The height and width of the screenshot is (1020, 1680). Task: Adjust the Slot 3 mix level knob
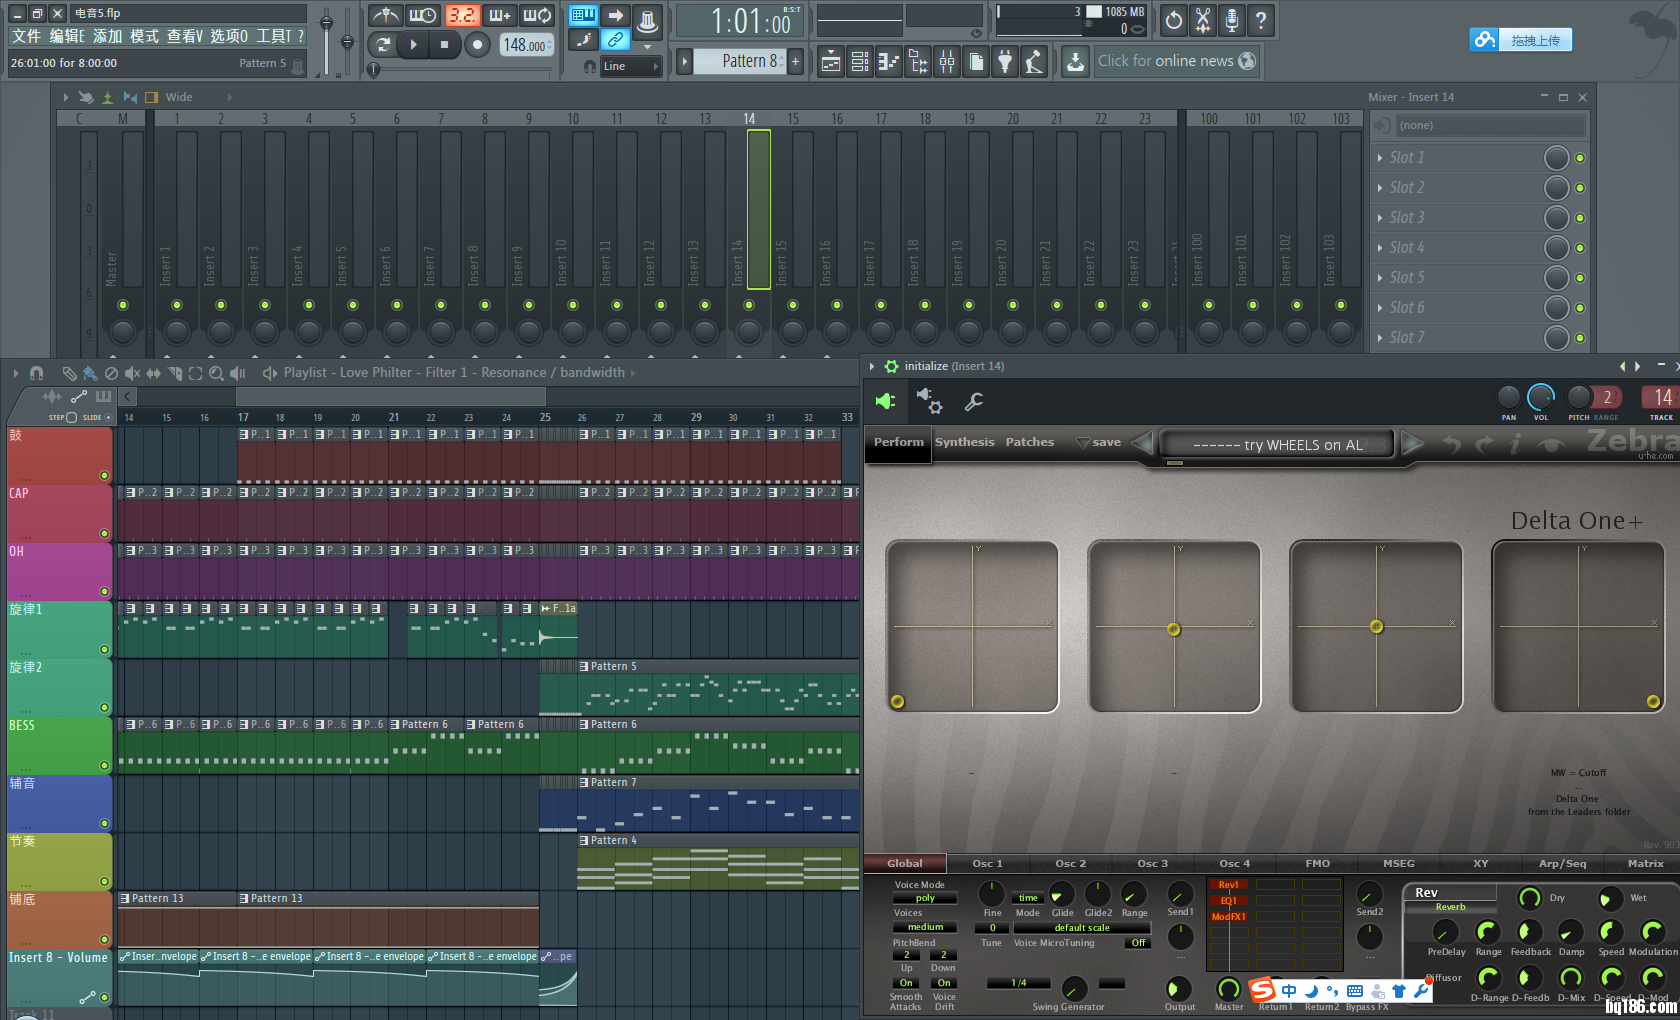click(1556, 218)
